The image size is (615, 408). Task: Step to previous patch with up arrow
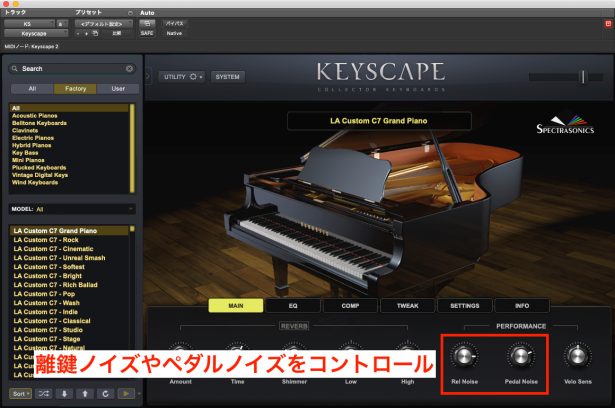[85, 393]
